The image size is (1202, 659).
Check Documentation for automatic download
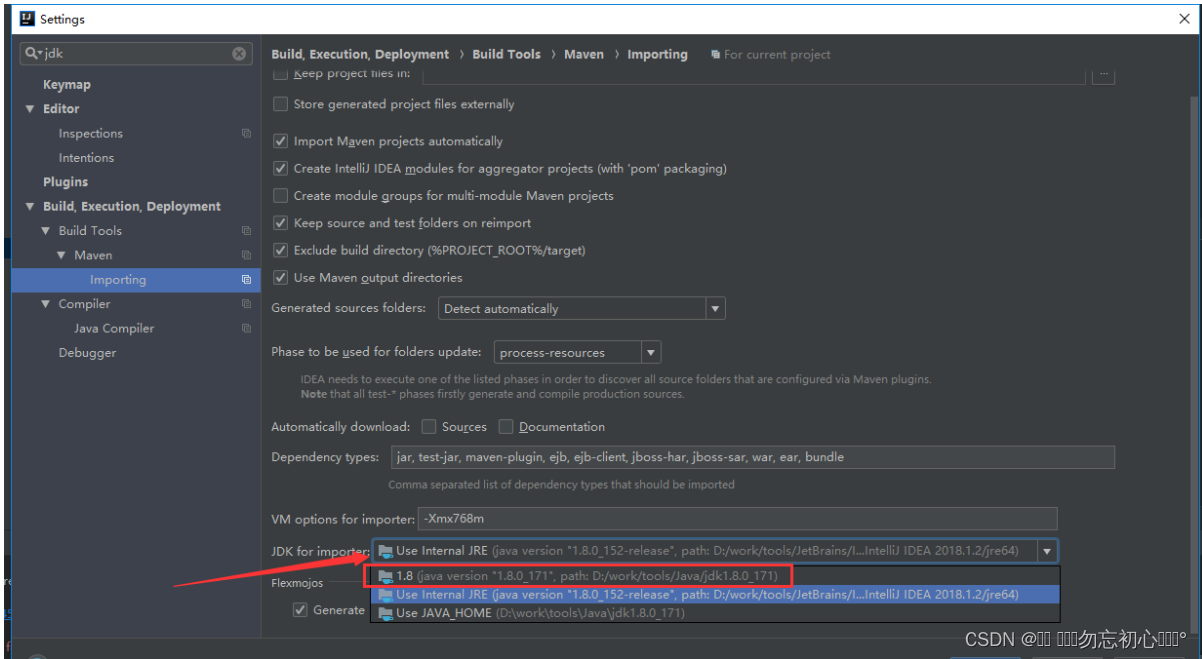[x=506, y=426]
